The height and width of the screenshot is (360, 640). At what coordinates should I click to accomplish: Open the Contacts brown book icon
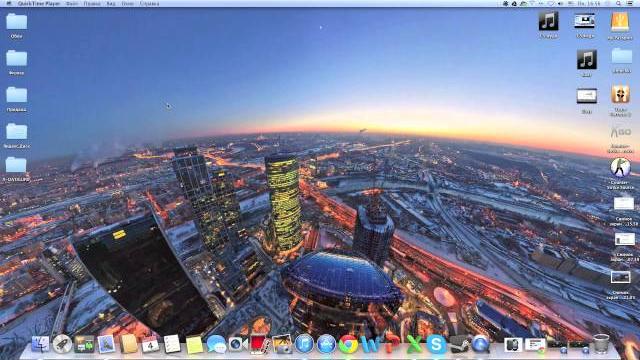pos(128,344)
